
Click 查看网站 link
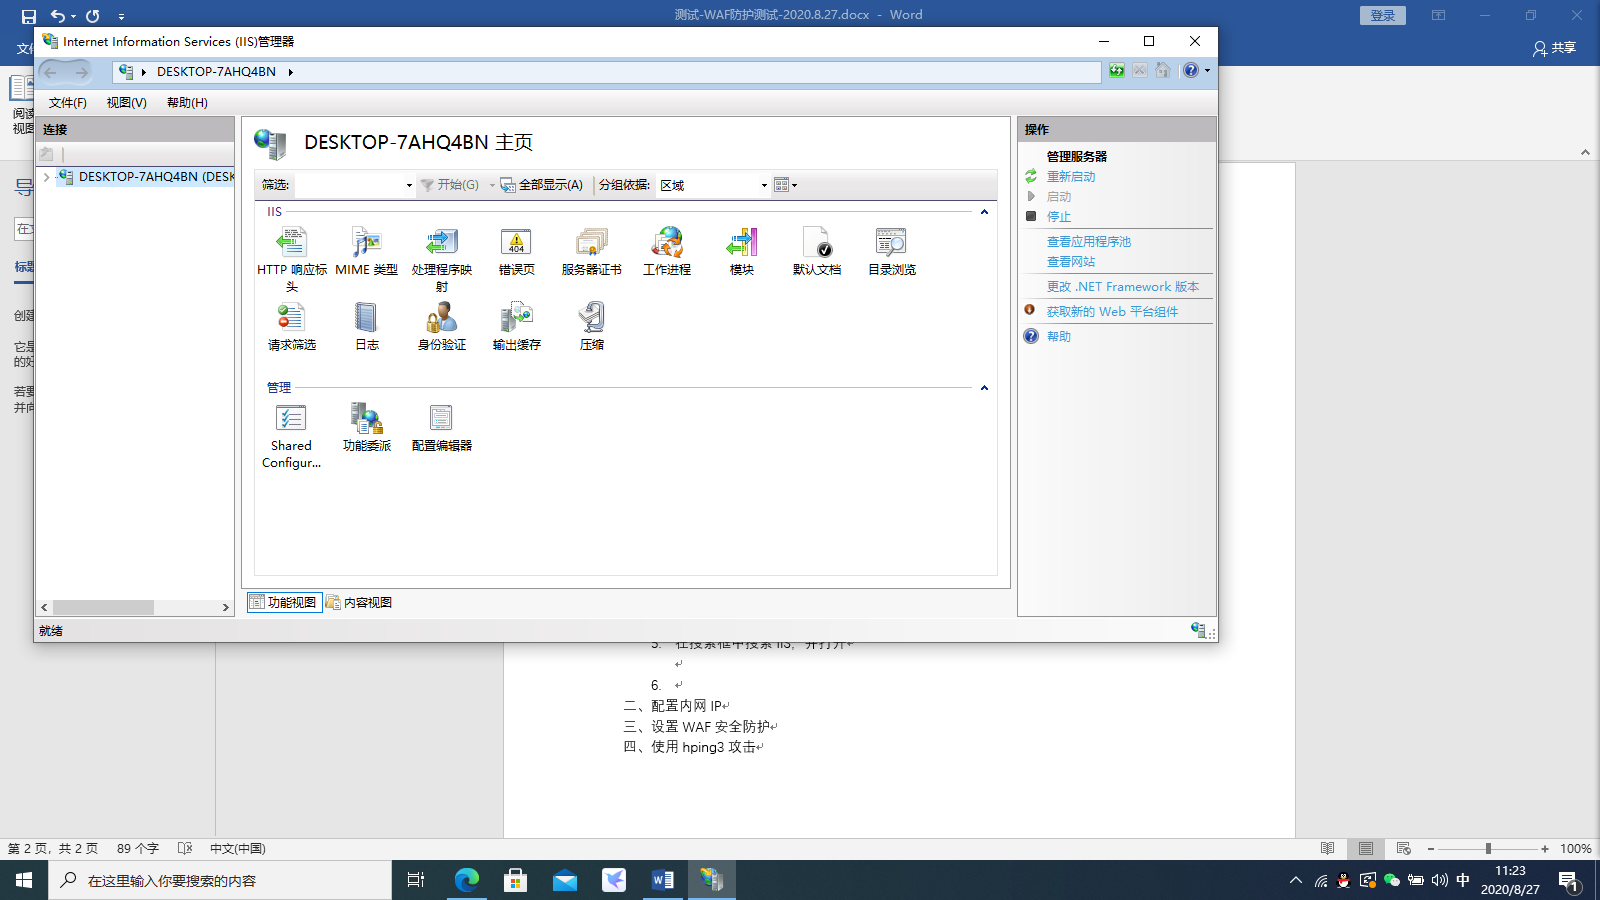[x=1071, y=262]
